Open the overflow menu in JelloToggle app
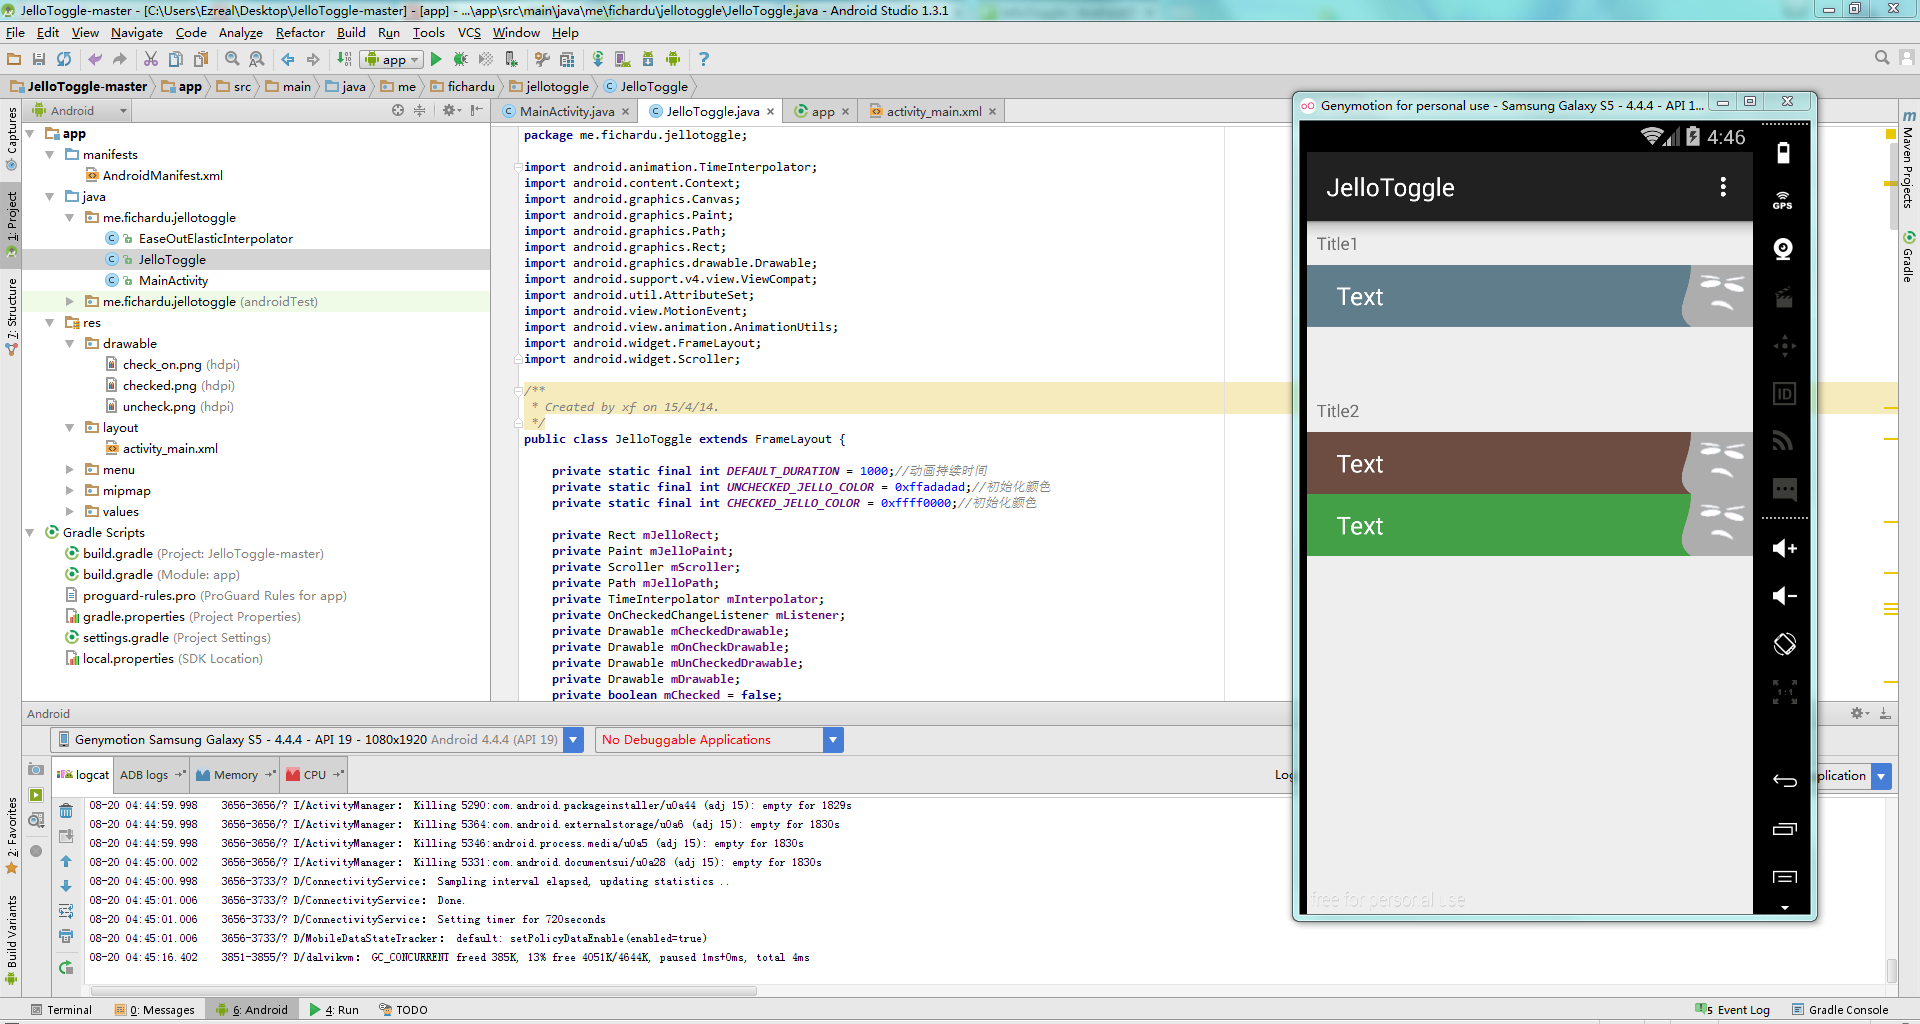The image size is (1920, 1024). click(1722, 187)
